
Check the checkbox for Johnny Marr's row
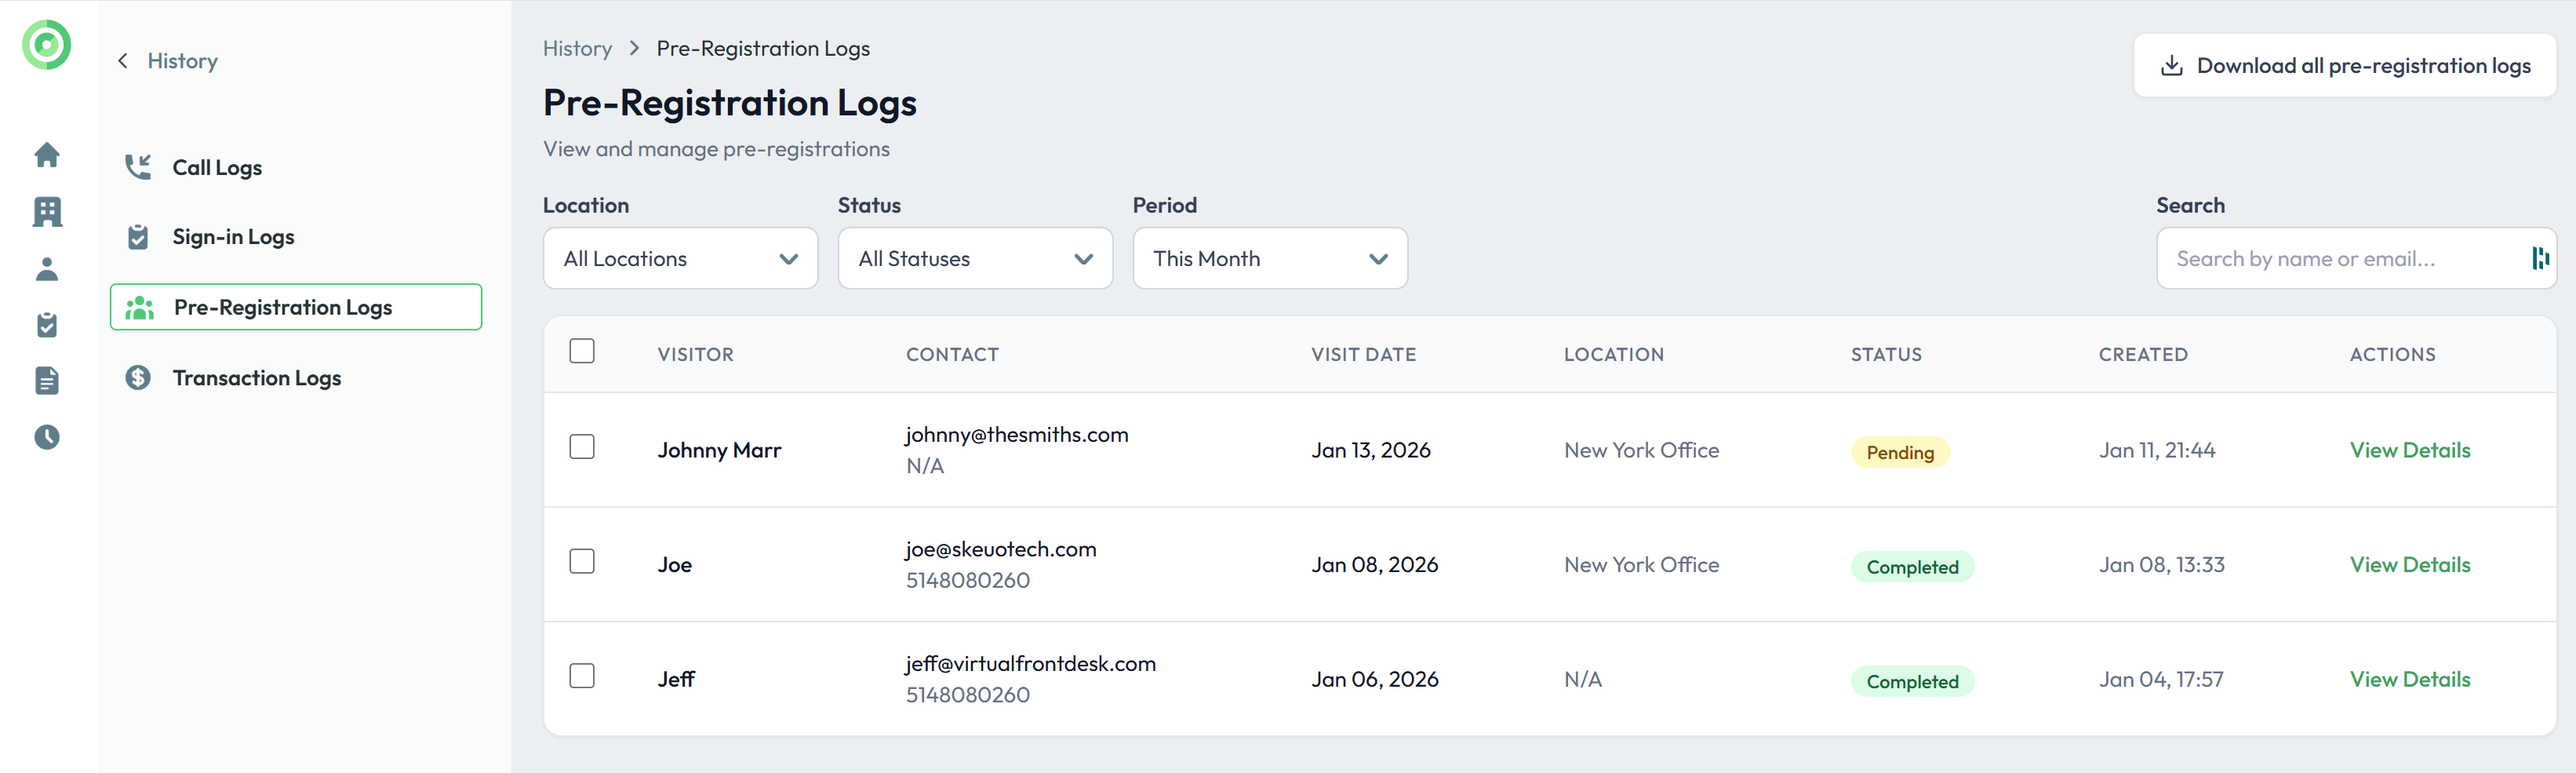click(582, 447)
